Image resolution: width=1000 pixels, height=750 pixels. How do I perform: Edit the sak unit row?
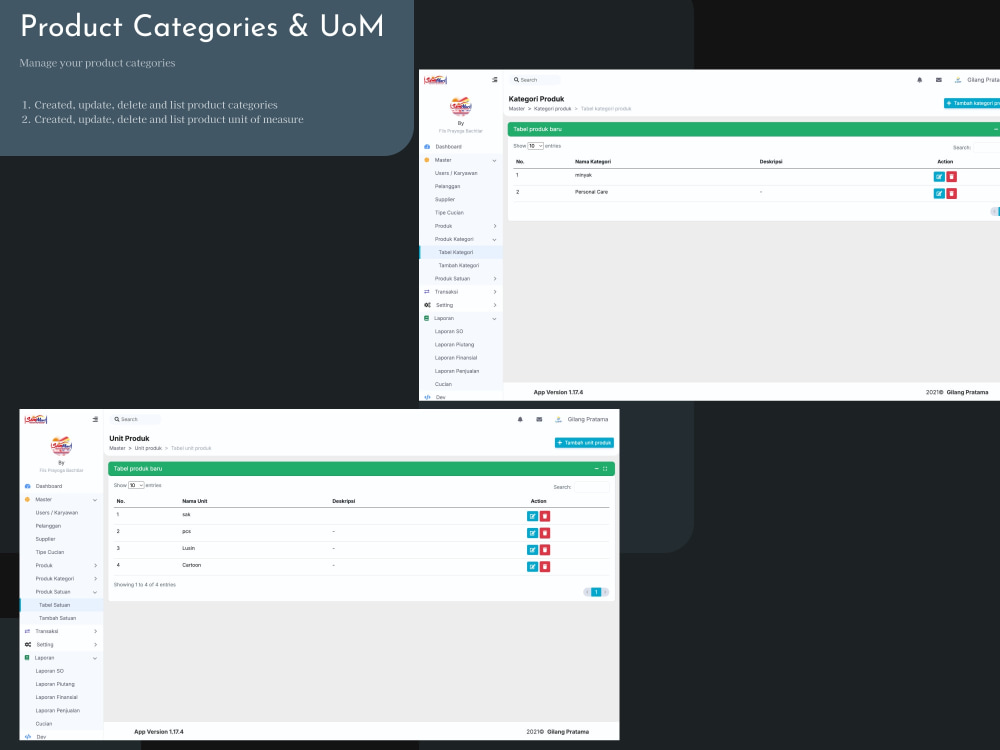533,516
